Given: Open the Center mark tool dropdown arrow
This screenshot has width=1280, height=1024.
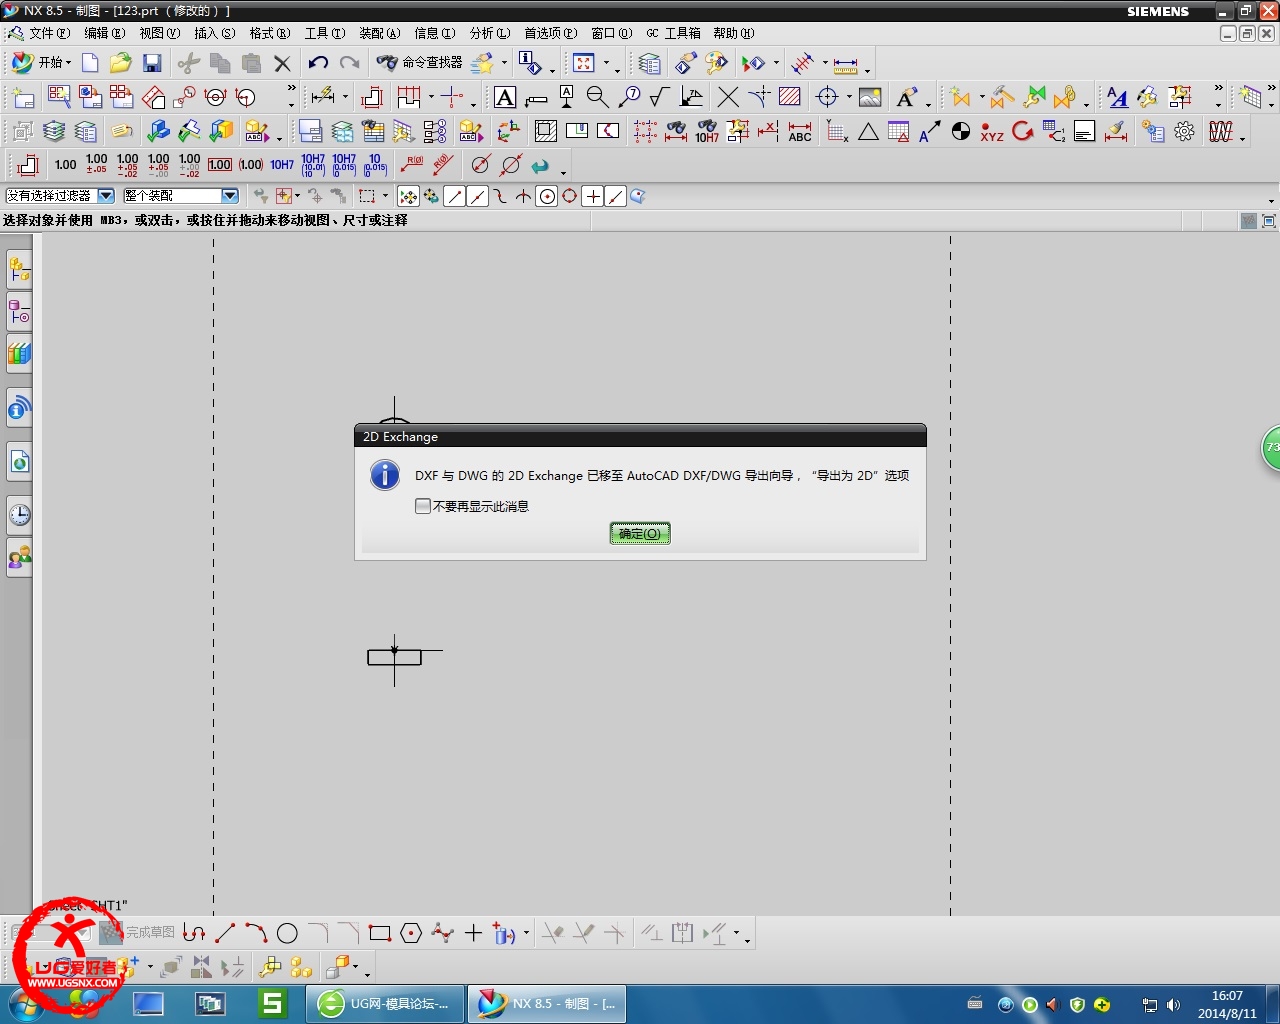Looking at the screenshot, I should click(x=849, y=97).
